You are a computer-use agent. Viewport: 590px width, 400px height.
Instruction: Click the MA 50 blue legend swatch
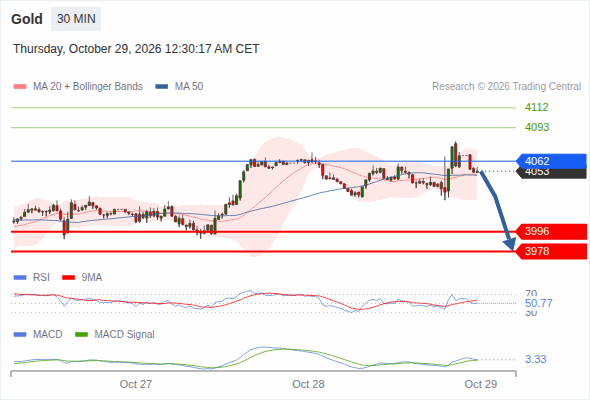pyautogui.click(x=162, y=87)
